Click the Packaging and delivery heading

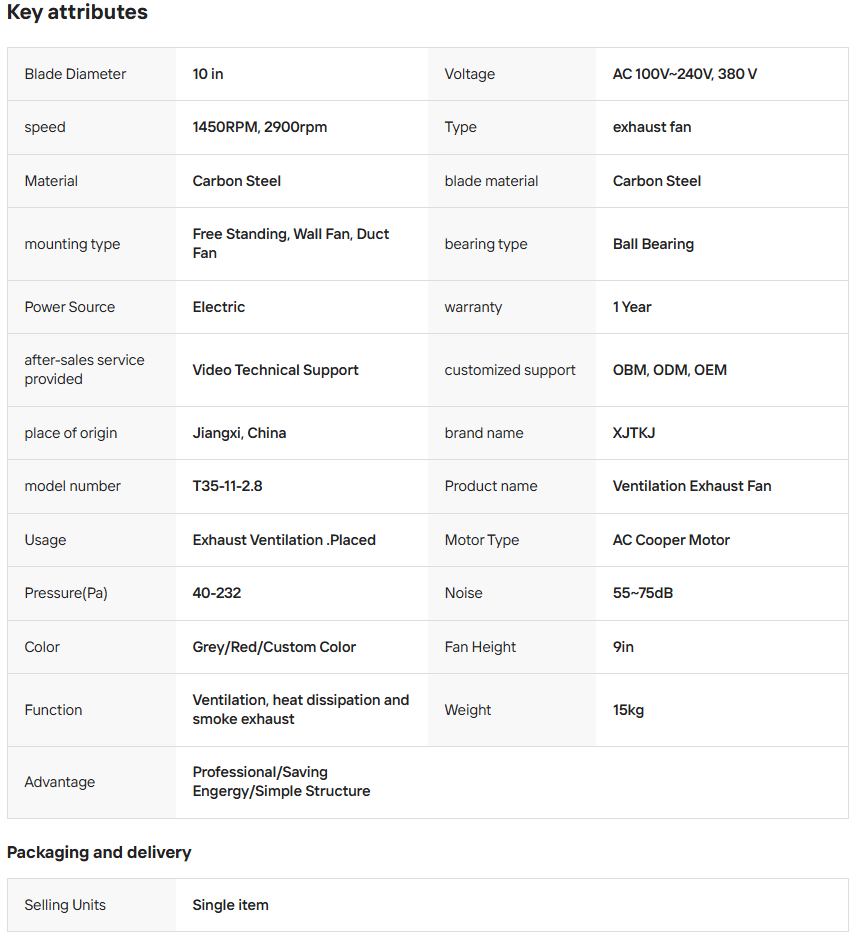coord(99,852)
